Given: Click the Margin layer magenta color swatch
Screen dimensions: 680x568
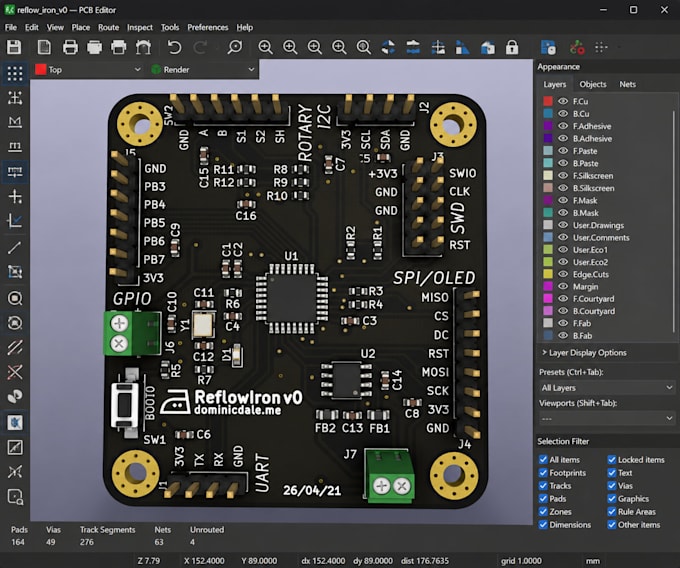Looking at the screenshot, I should point(548,286).
